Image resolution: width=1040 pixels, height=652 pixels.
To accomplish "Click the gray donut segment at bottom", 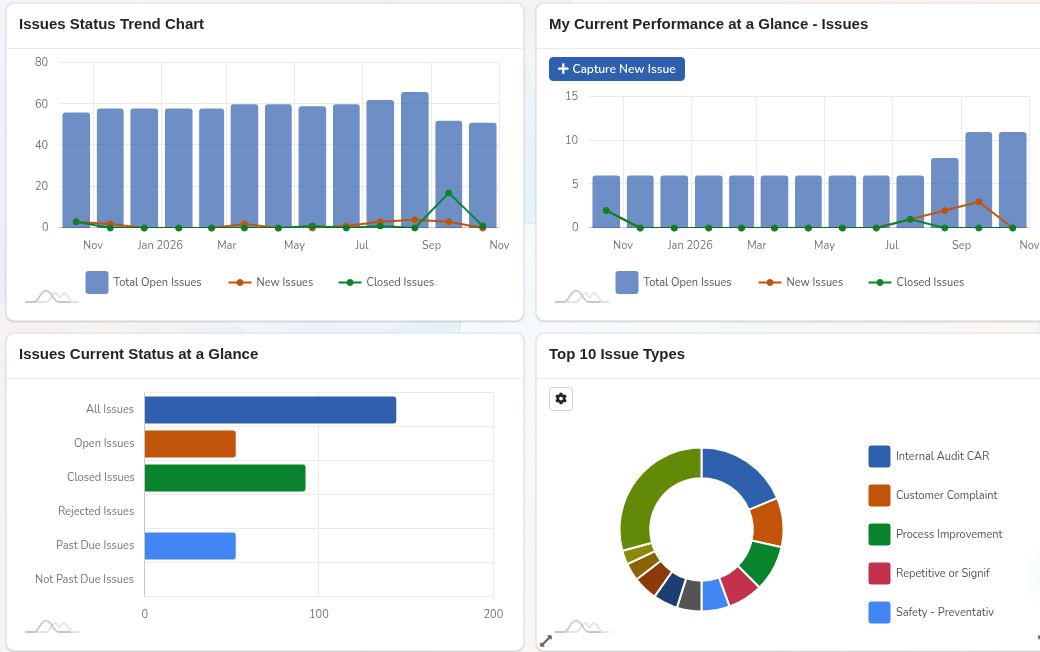I will (690, 595).
